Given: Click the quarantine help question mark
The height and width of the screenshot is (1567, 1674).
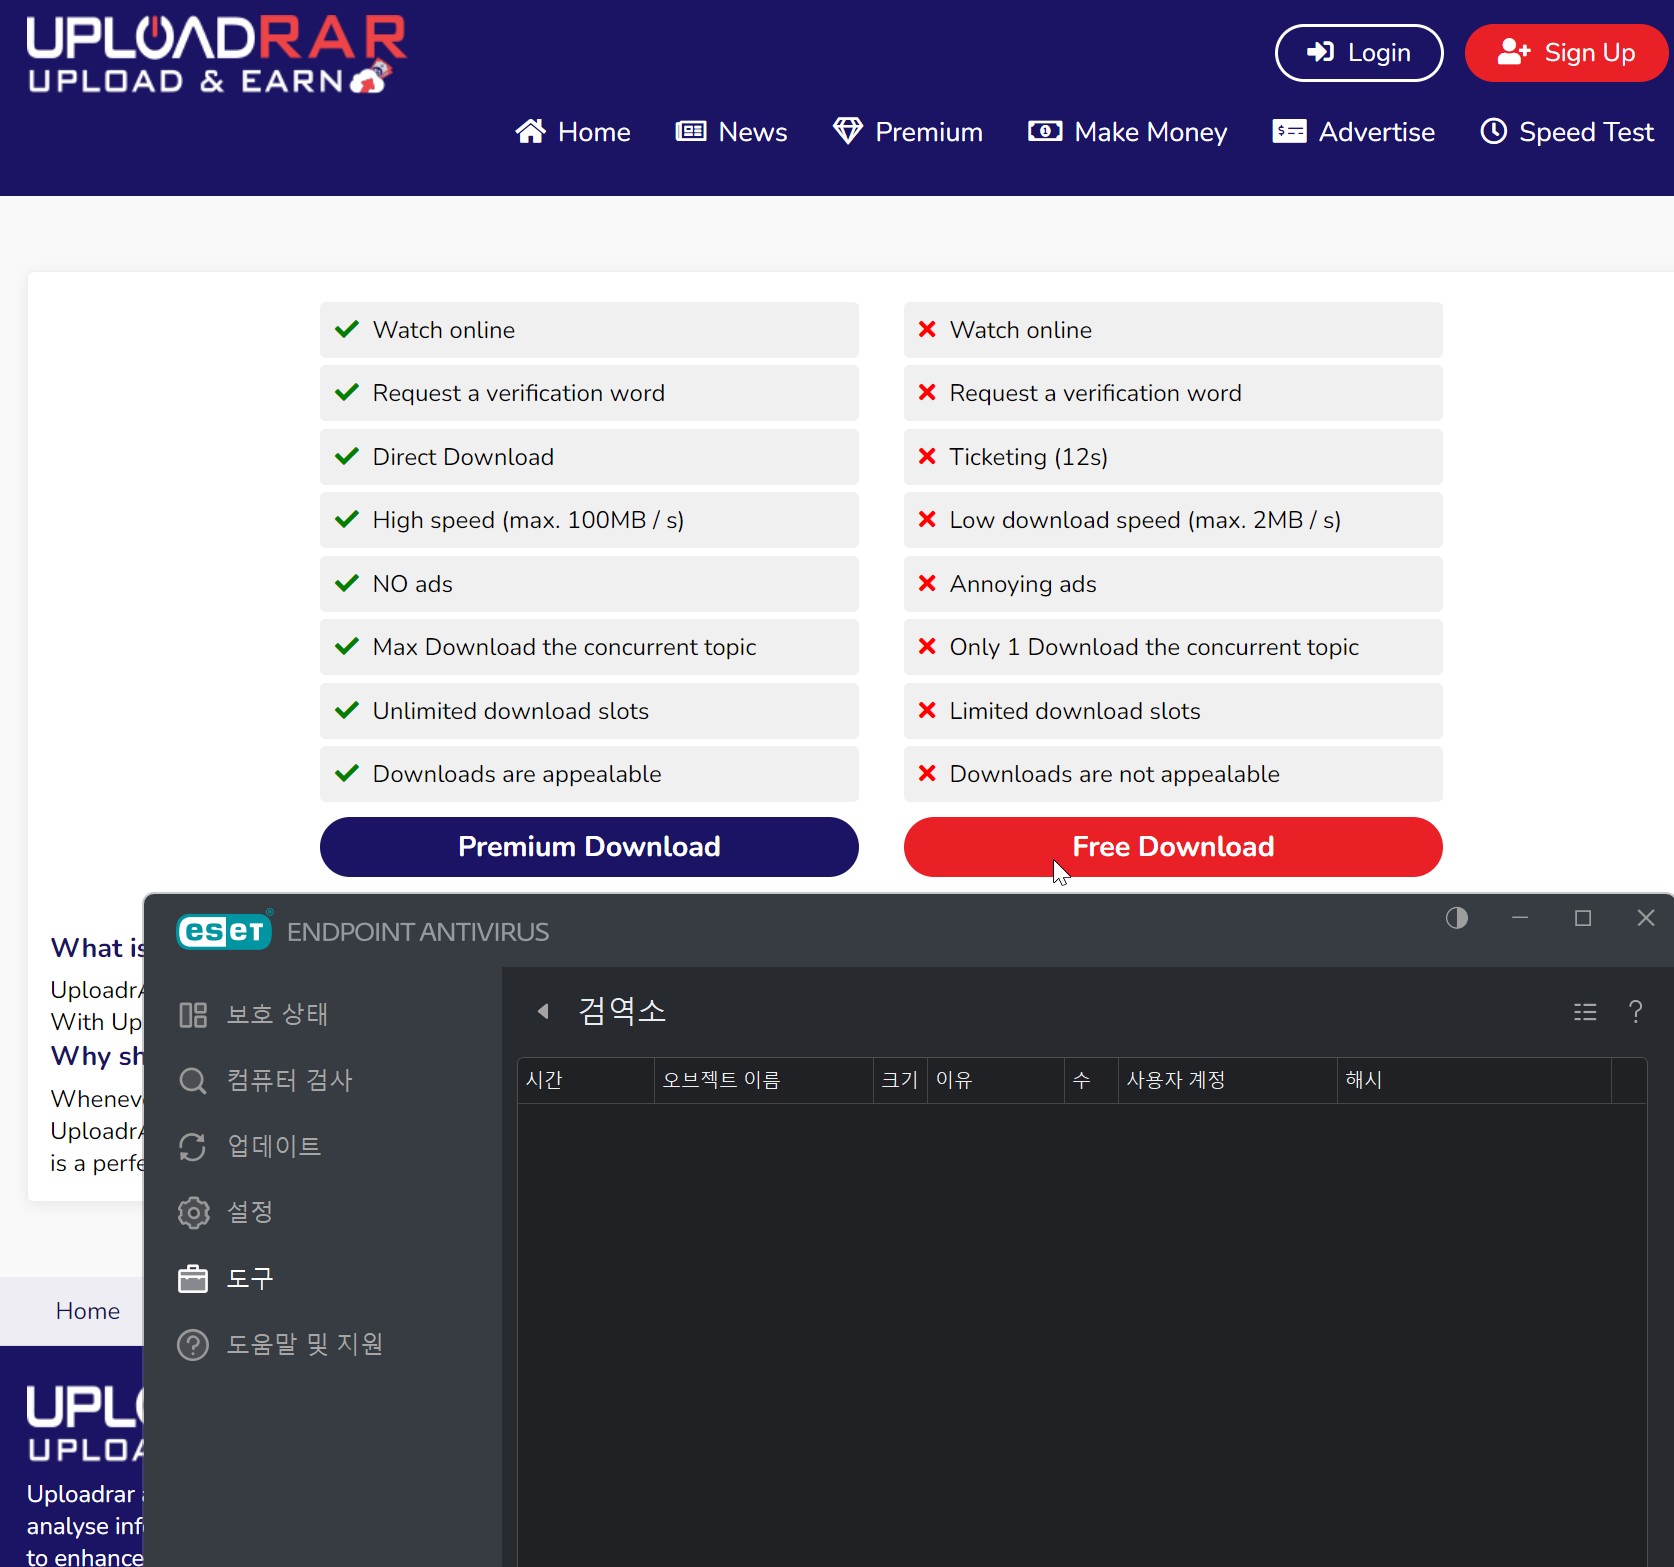Looking at the screenshot, I should click(1636, 1012).
